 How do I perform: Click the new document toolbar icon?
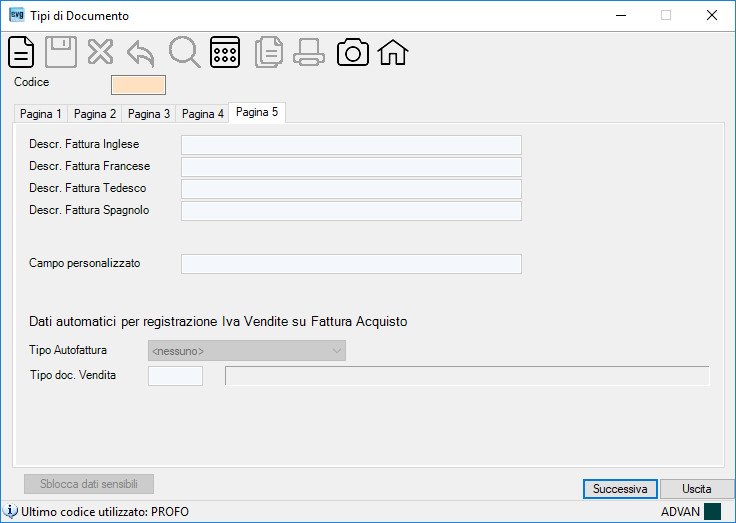pyautogui.click(x=21, y=52)
